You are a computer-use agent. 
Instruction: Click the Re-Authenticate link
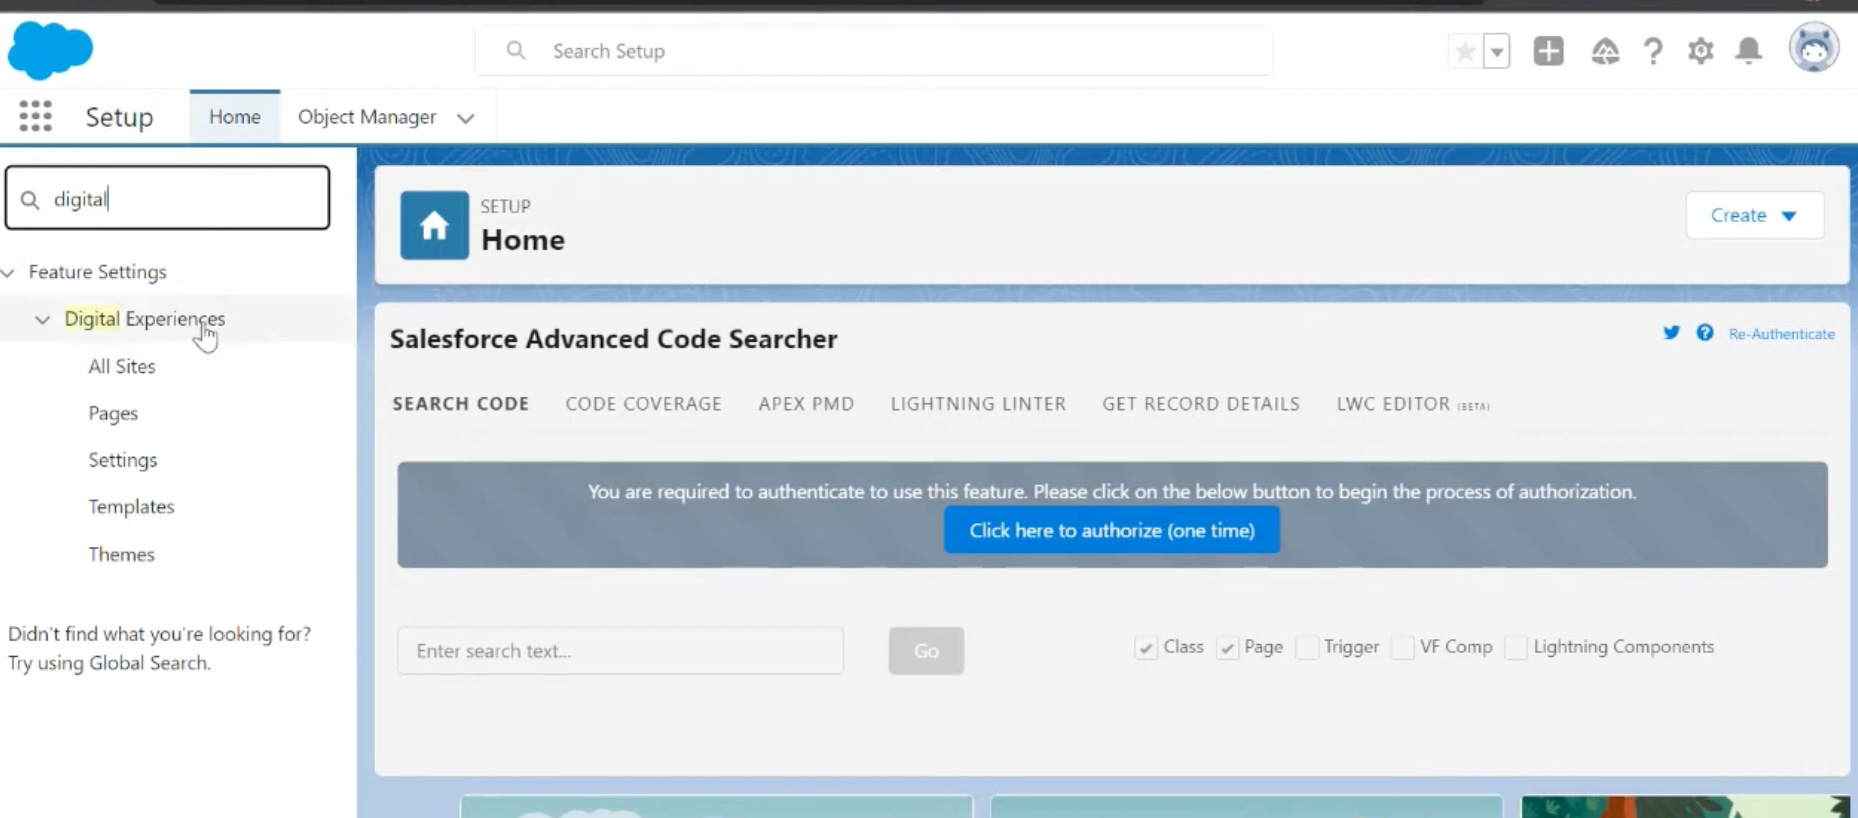(x=1781, y=334)
